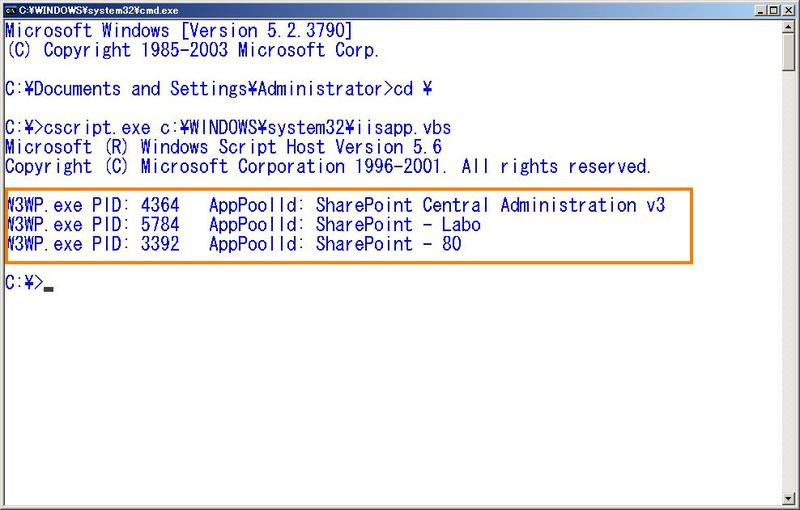
Task: Click the 'SharePoint - Labo' text
Action: click(398, 224)
